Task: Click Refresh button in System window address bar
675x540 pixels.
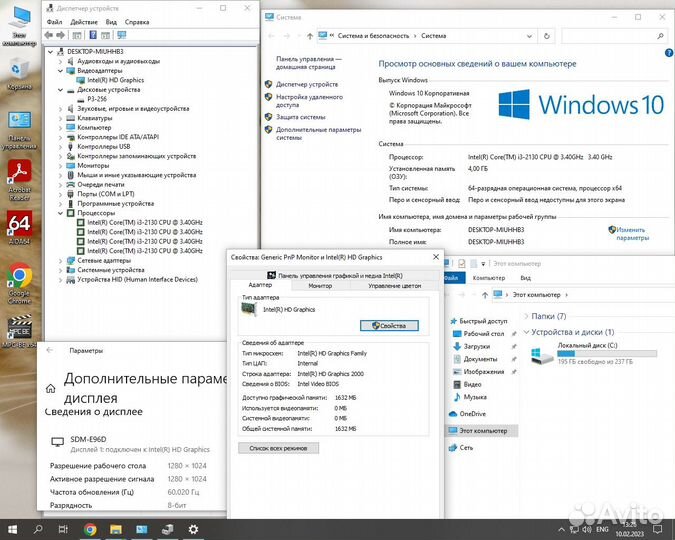Action: pos(547,36)
